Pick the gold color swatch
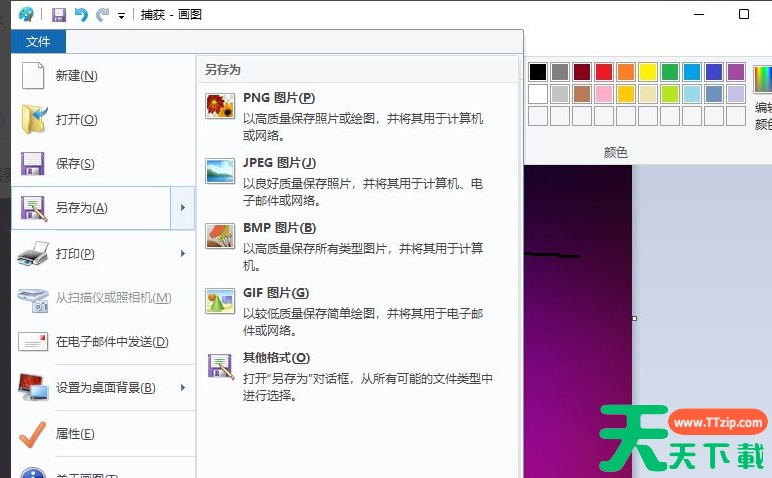 [626, 94]
